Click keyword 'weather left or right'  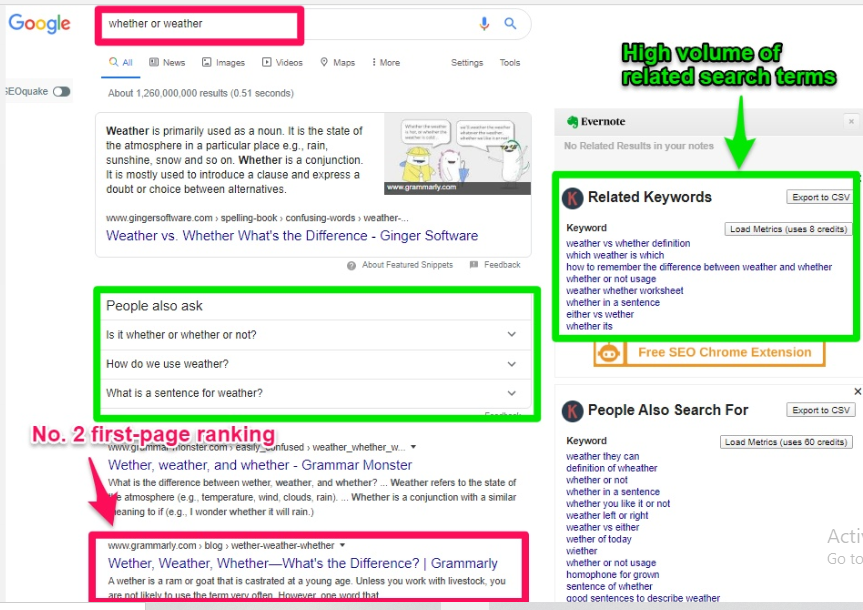[x=607, y=516]
